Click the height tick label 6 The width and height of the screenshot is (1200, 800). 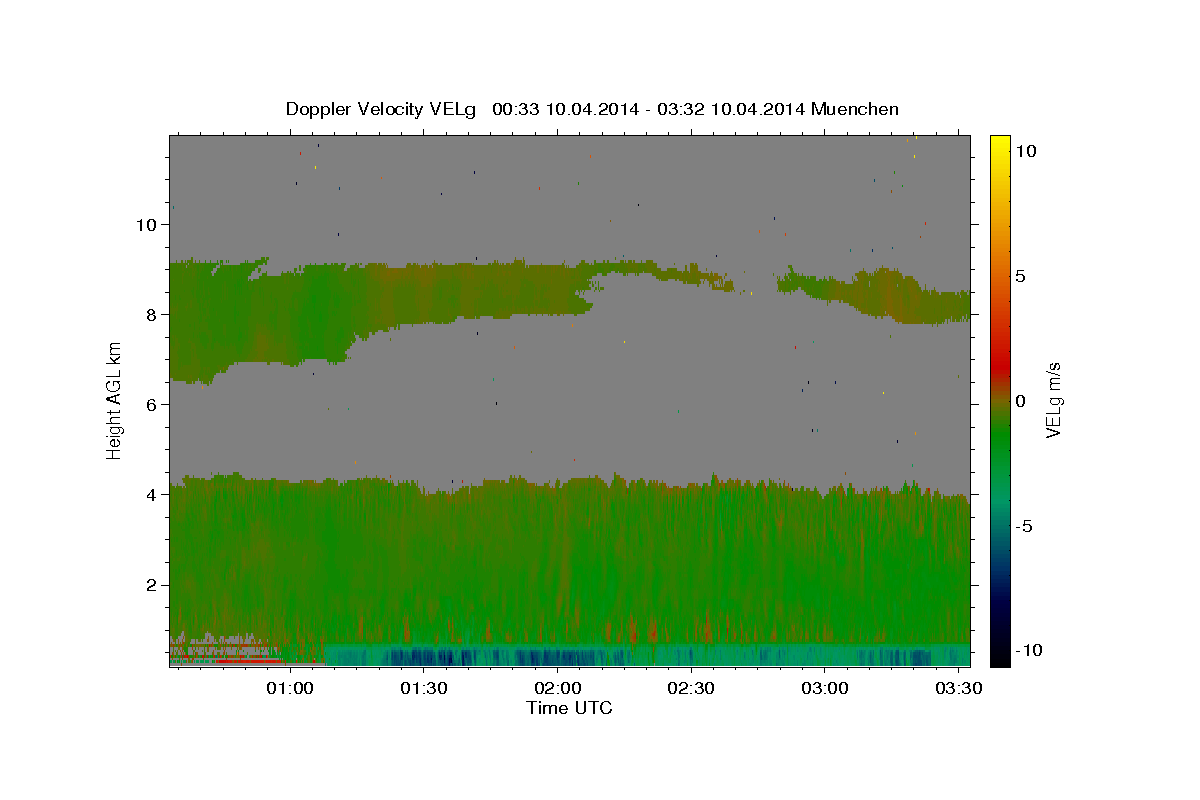(x=151, y=405)
